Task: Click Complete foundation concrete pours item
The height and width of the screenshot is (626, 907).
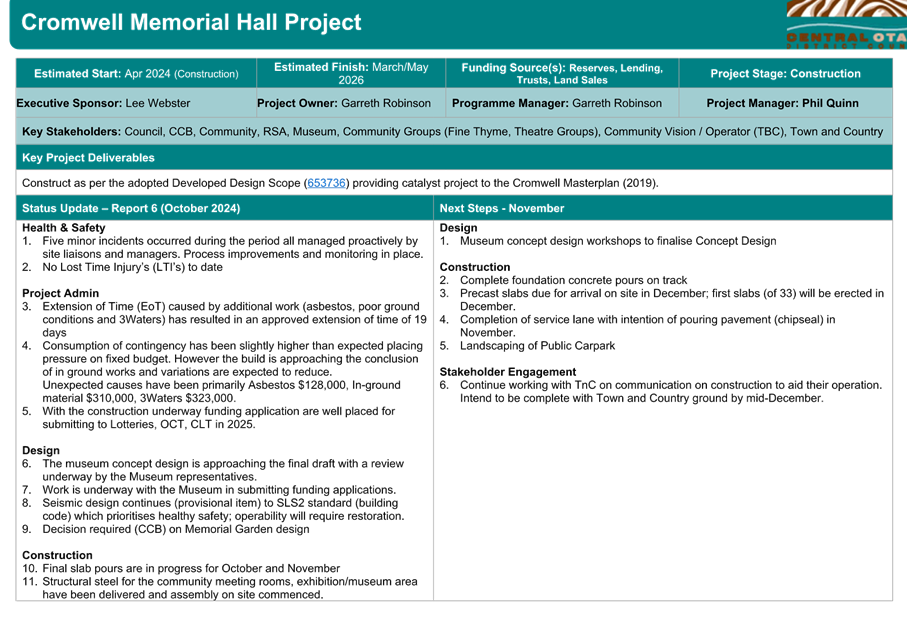Action: pos(563,280)
